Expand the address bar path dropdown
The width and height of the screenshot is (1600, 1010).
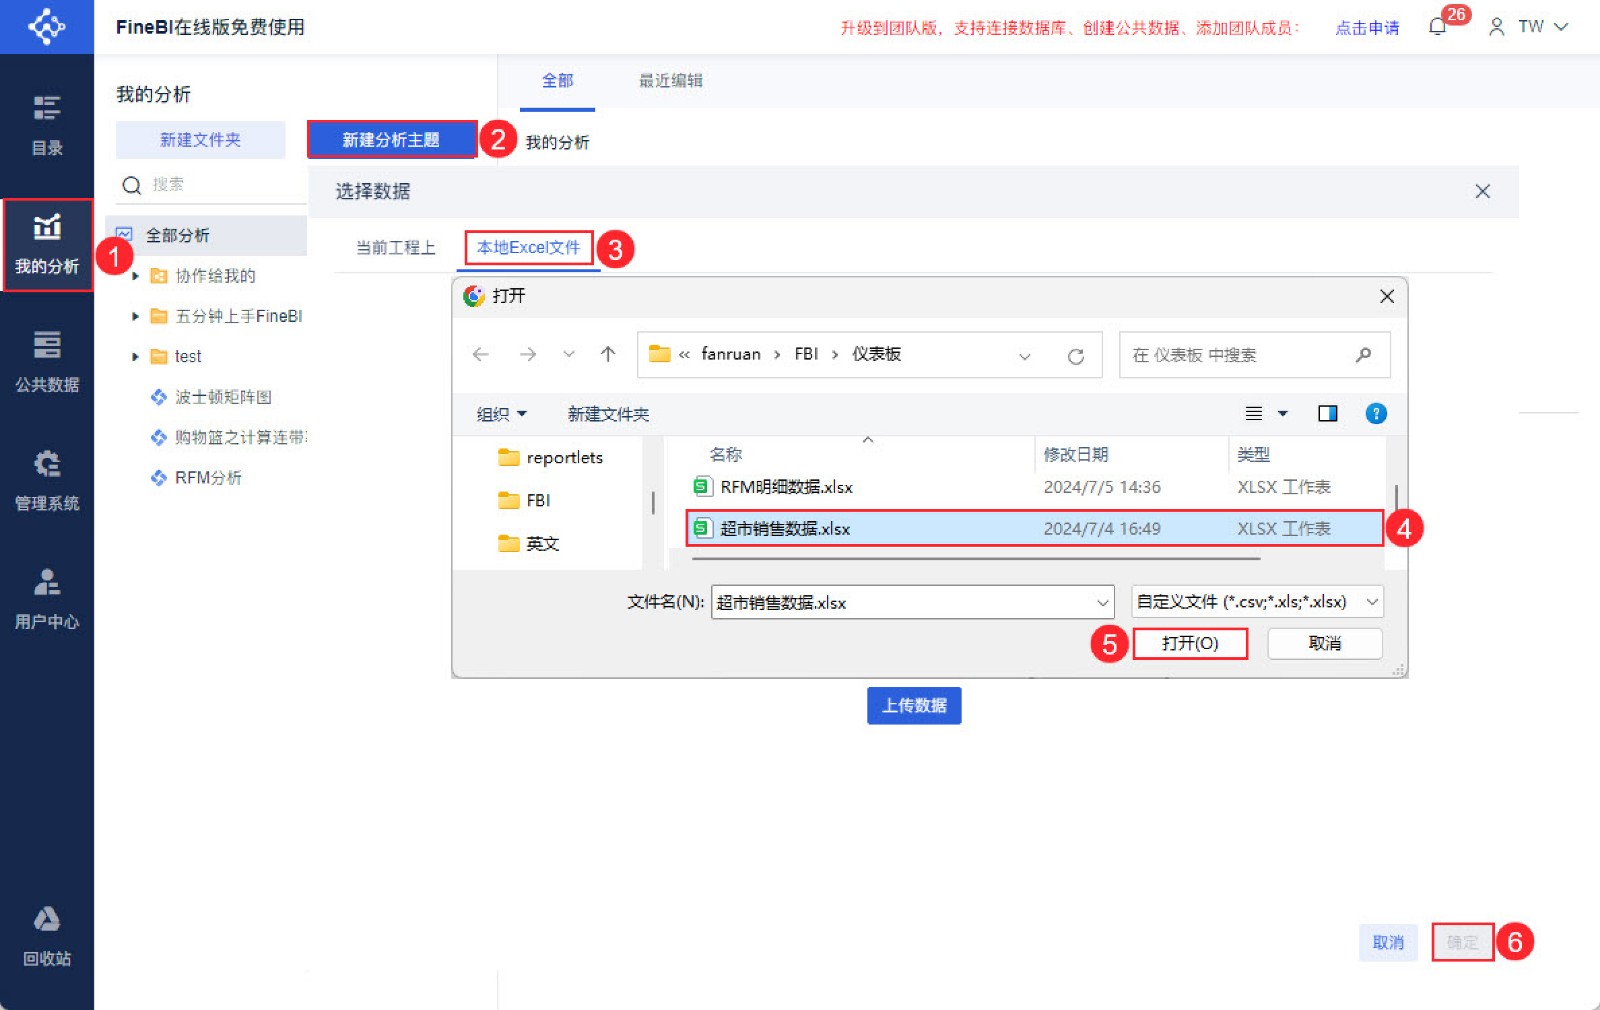click(1024, 356)
